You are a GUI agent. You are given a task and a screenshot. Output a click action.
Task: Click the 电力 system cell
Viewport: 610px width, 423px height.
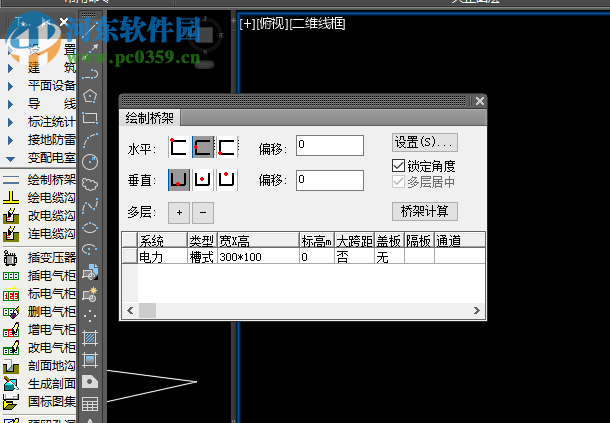tap(162, 257)
